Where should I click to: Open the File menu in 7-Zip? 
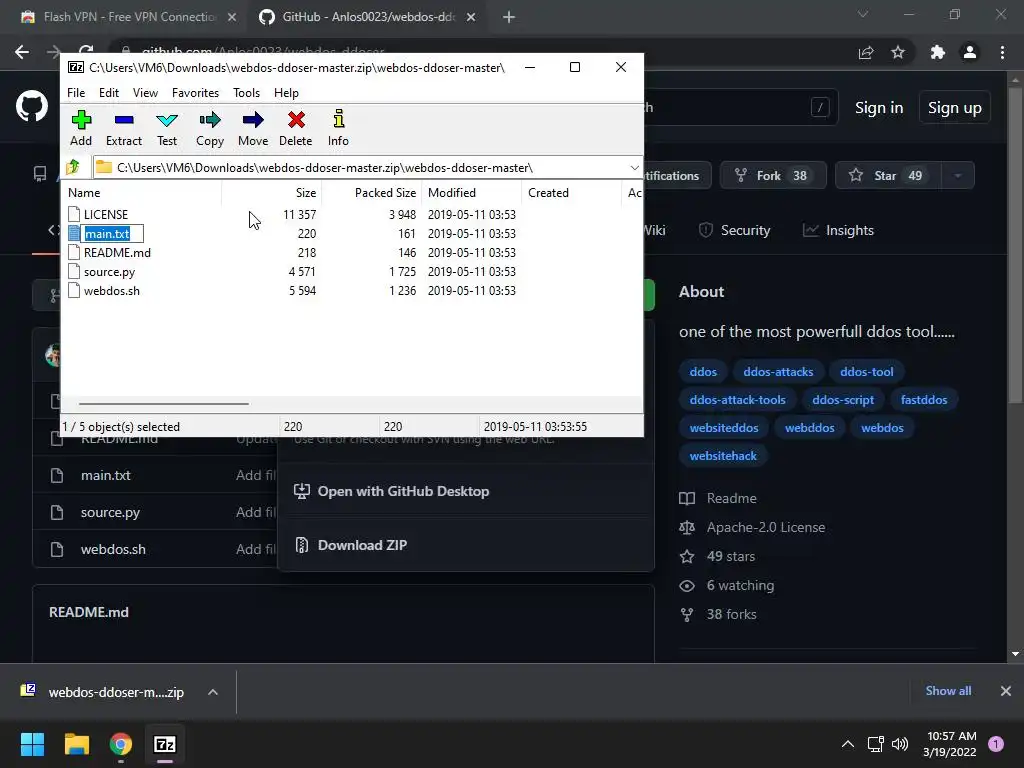(76, 93)
